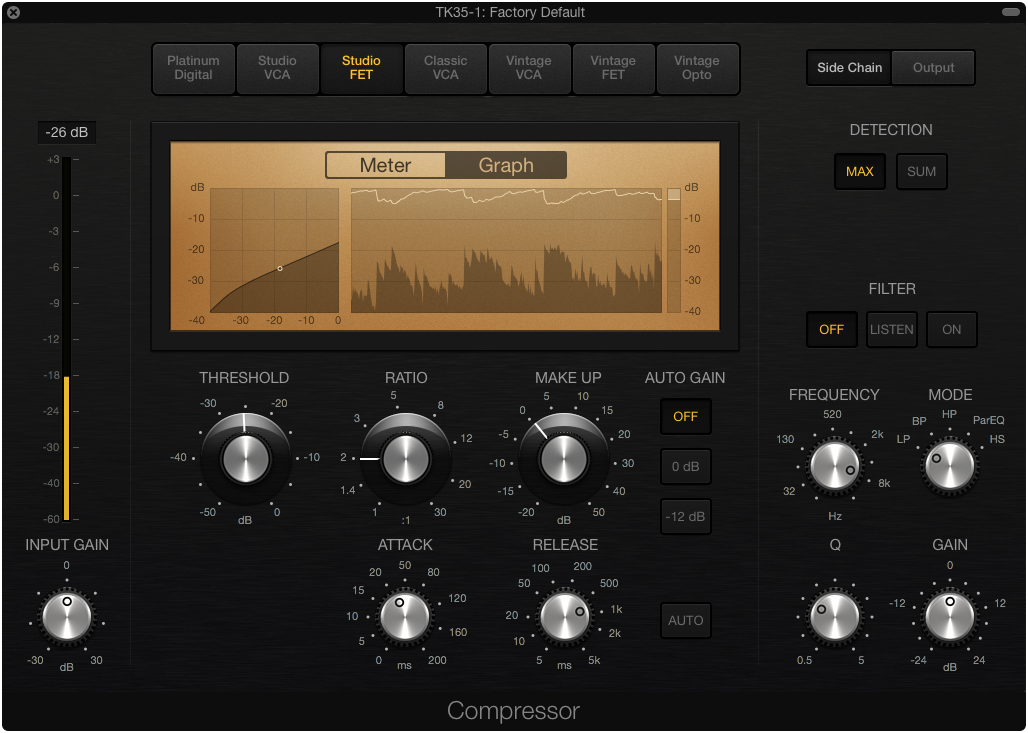
Task: Click the TK35-1: Factory Default title
Action: pyautogui.click(x=510, y=12)
